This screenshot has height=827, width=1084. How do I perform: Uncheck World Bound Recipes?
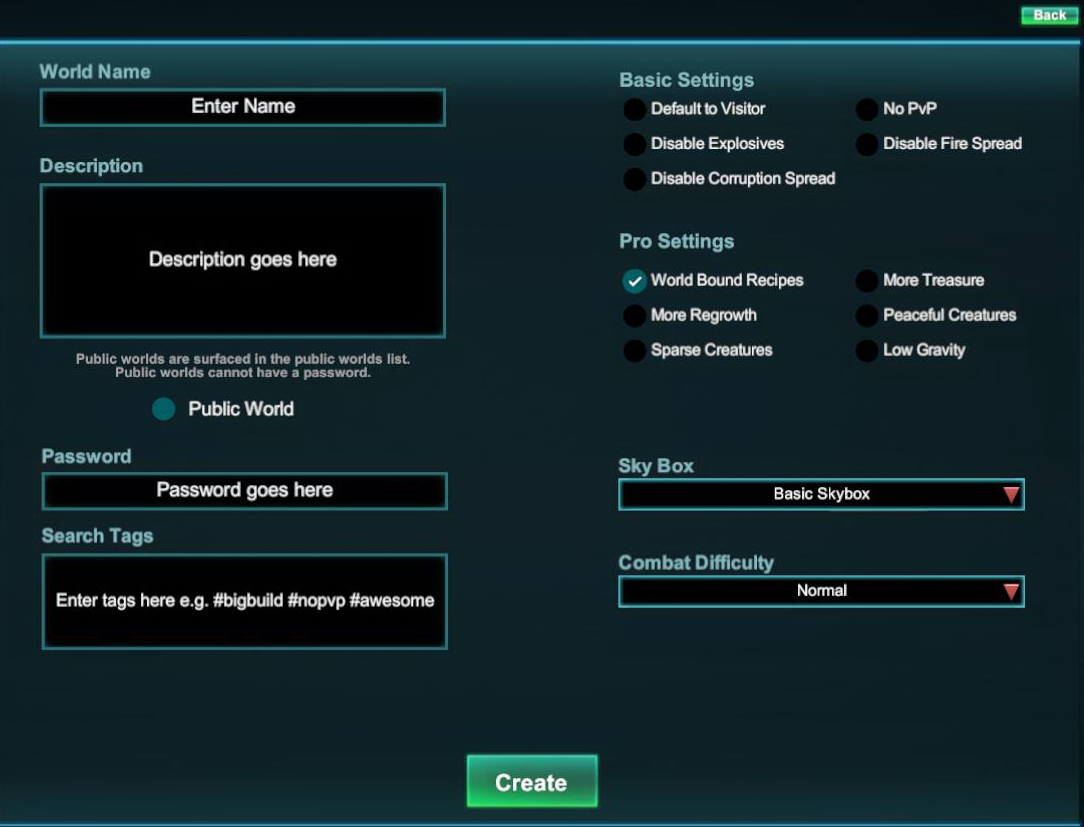click(x=635, y=281)
